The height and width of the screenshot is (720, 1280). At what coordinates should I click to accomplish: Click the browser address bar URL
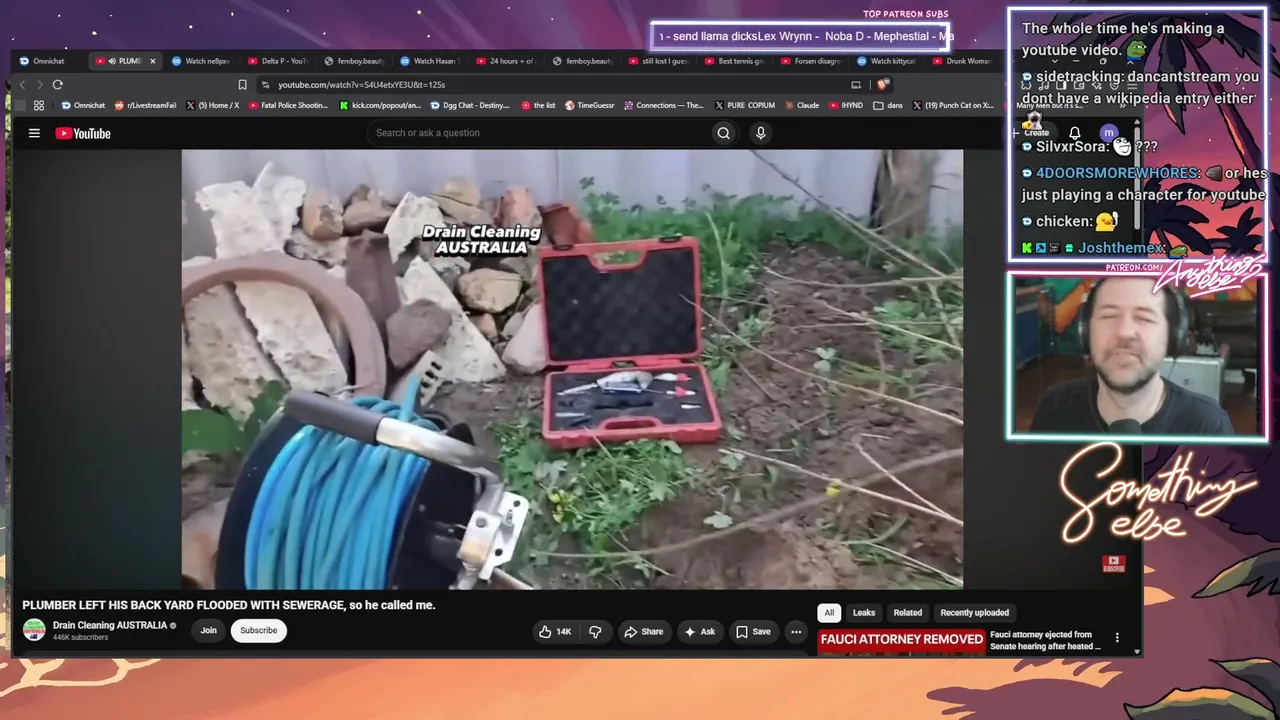pyautogui.click(x=361, y=85)
